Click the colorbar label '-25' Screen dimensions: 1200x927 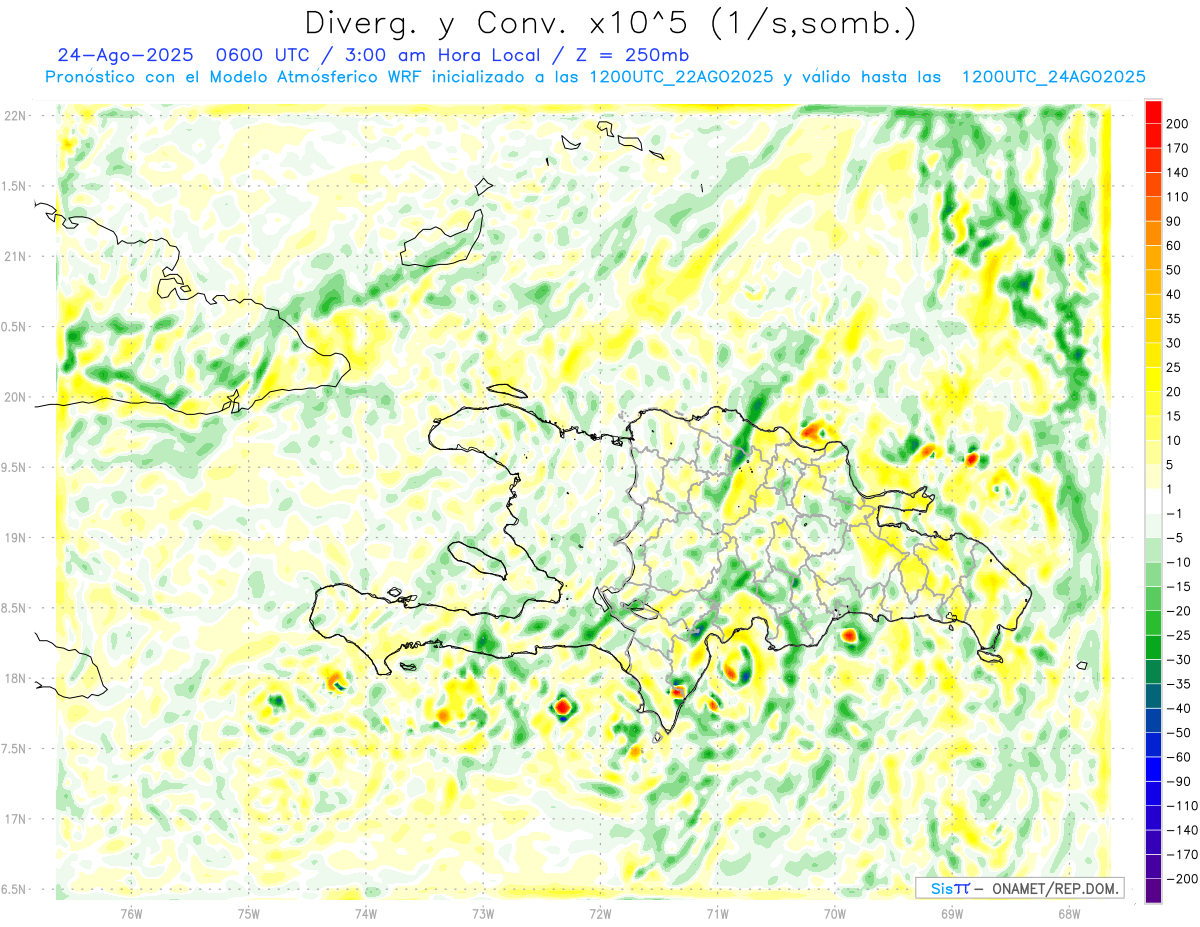click(1177, 635)
